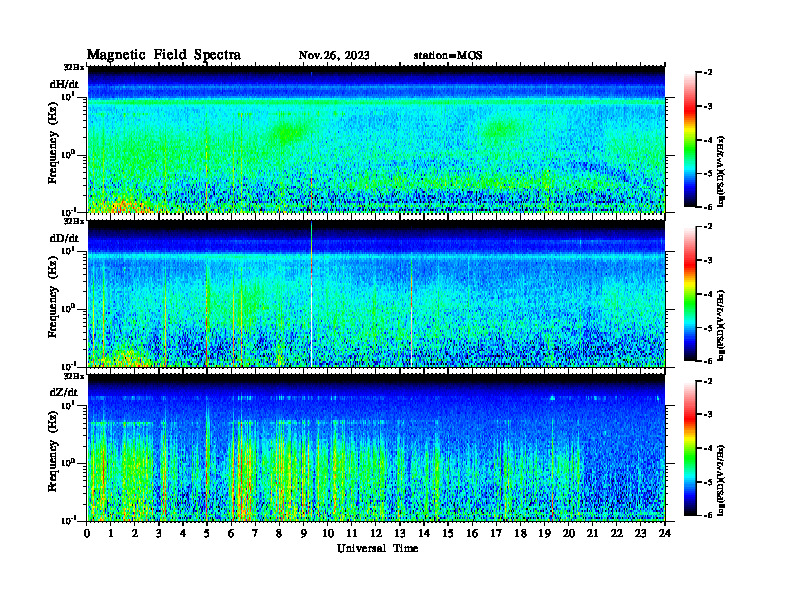
Task: Click hour 18 tick label on time axis
Action: [520, 534]
